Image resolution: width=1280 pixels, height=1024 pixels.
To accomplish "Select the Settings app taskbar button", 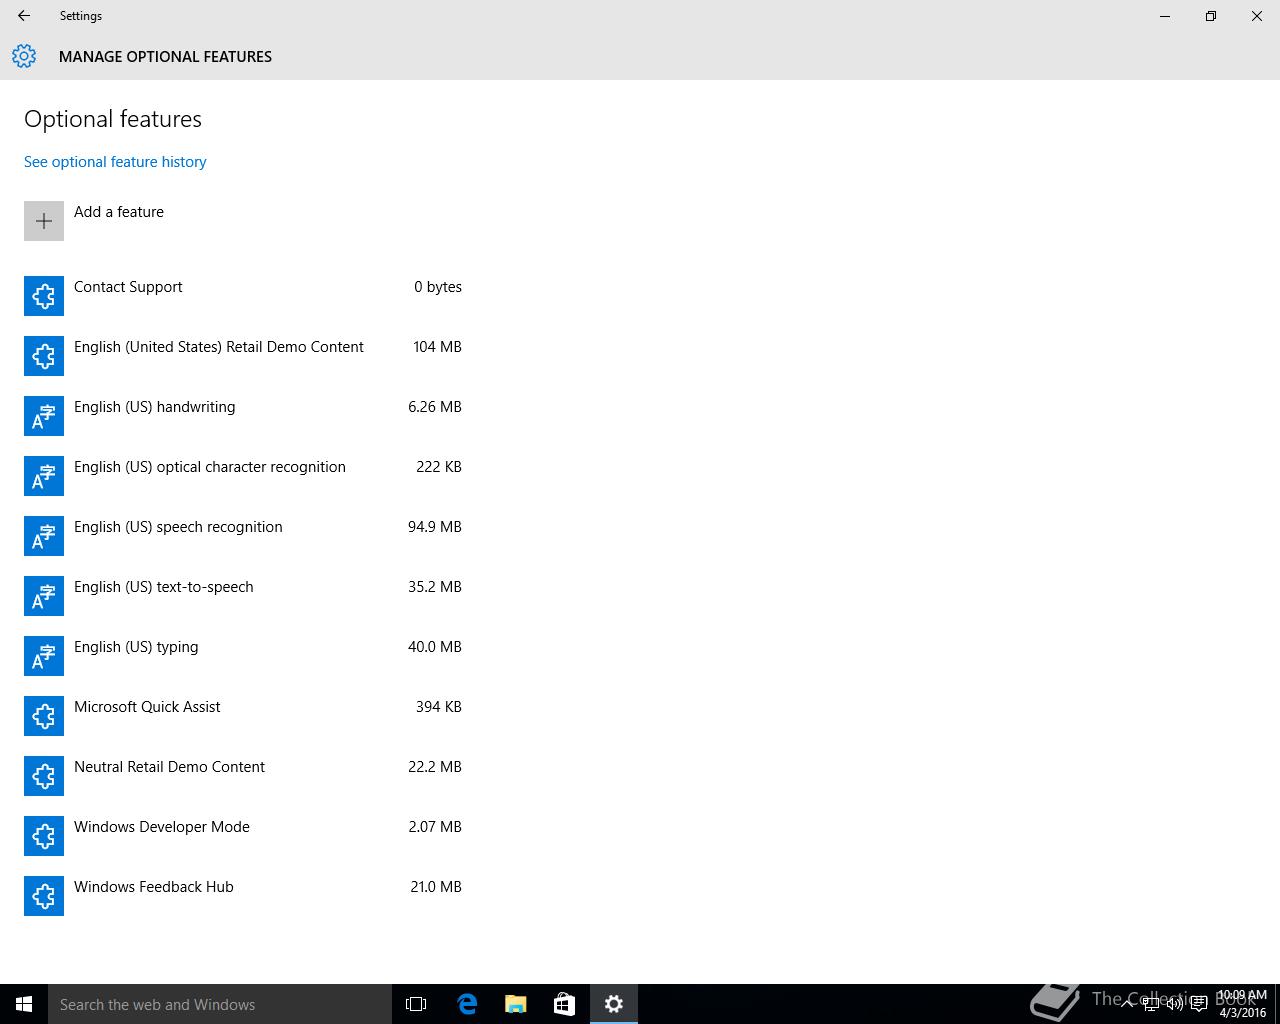I will (x=614, y=1004).
